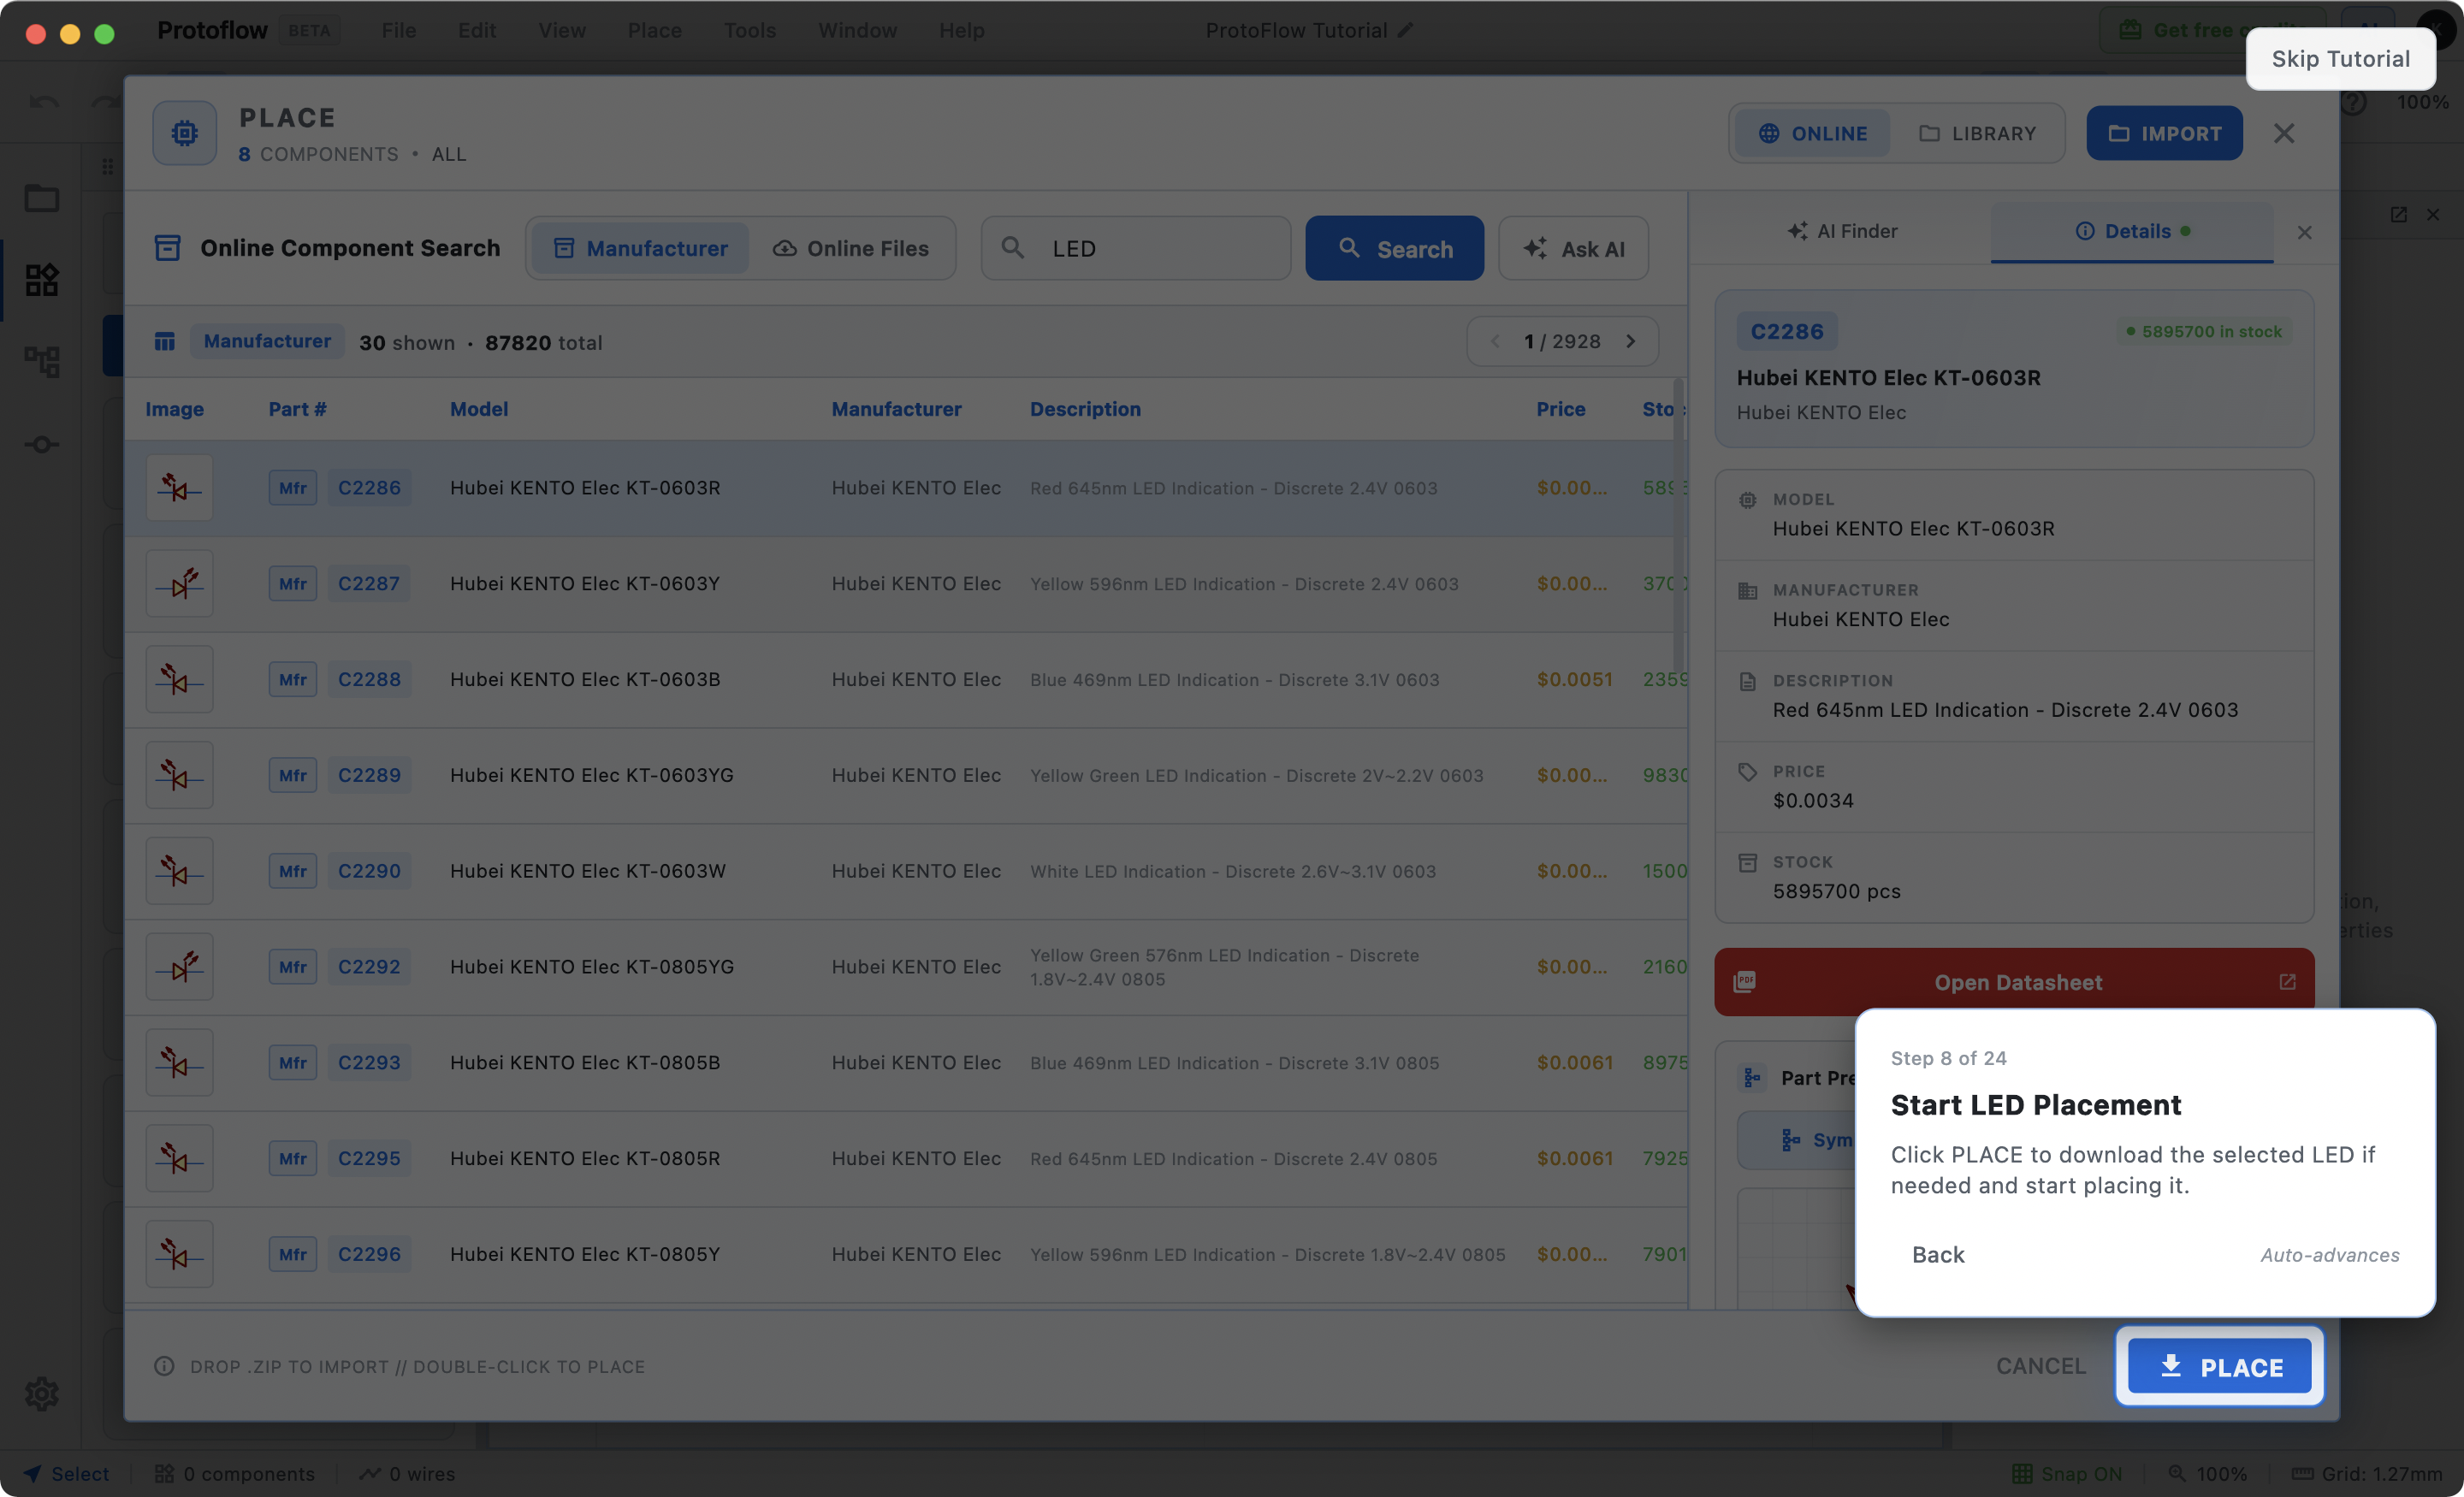Click the external link icon on Open Datasheet
The height and width of the screenshot is (1497, 2464).
tap(2287, 982)
